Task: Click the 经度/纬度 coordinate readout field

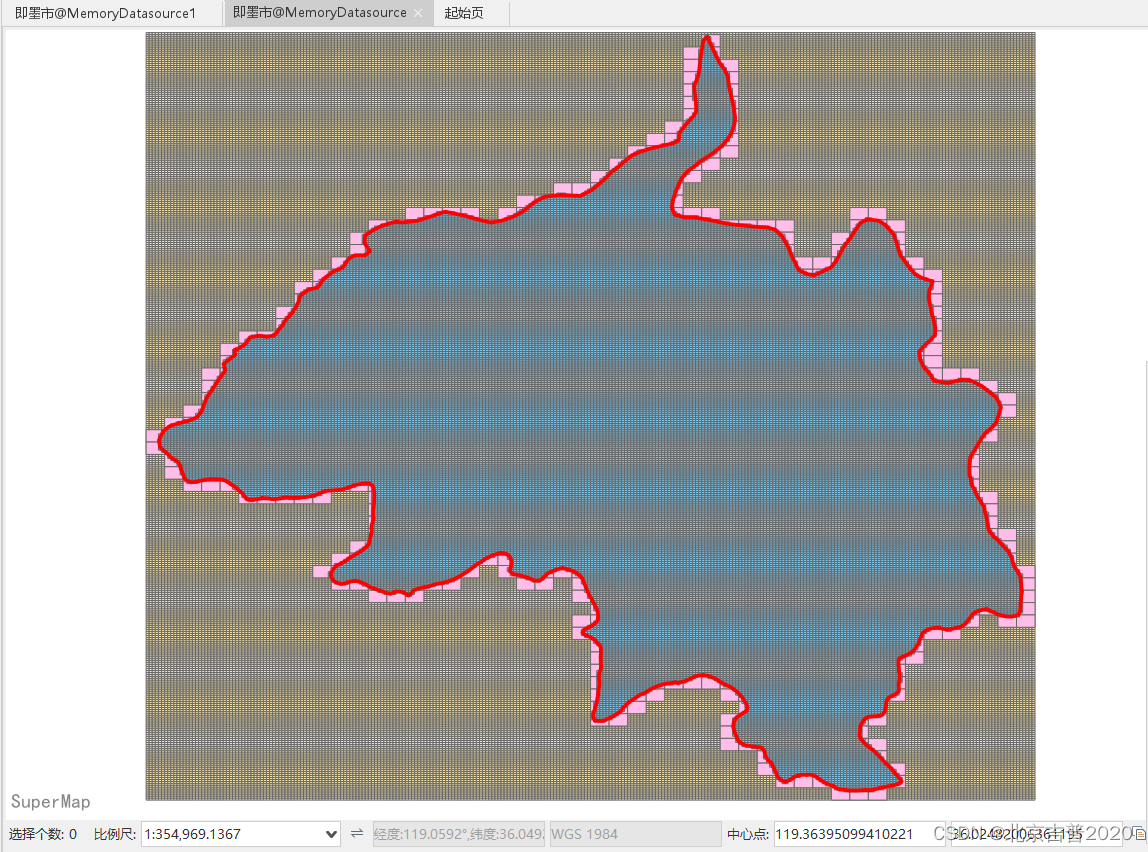Action: click(x=458, y=834)
